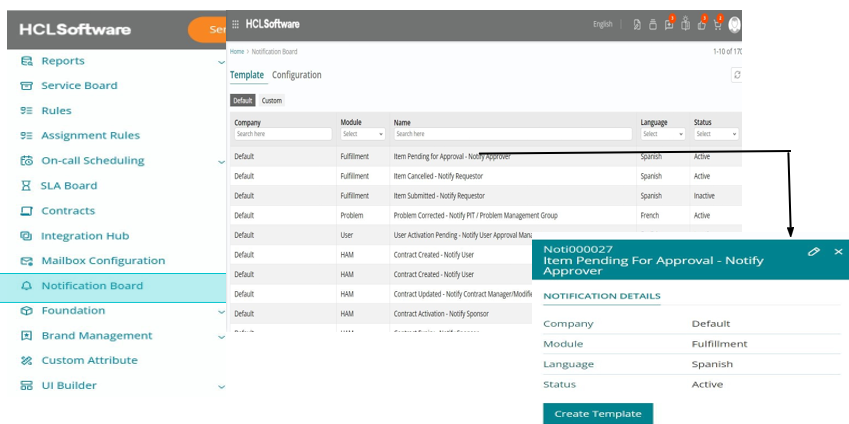849x424 pixels.
Task: Click the pencil edit icon for Noti000027
Action: [814, 252]
